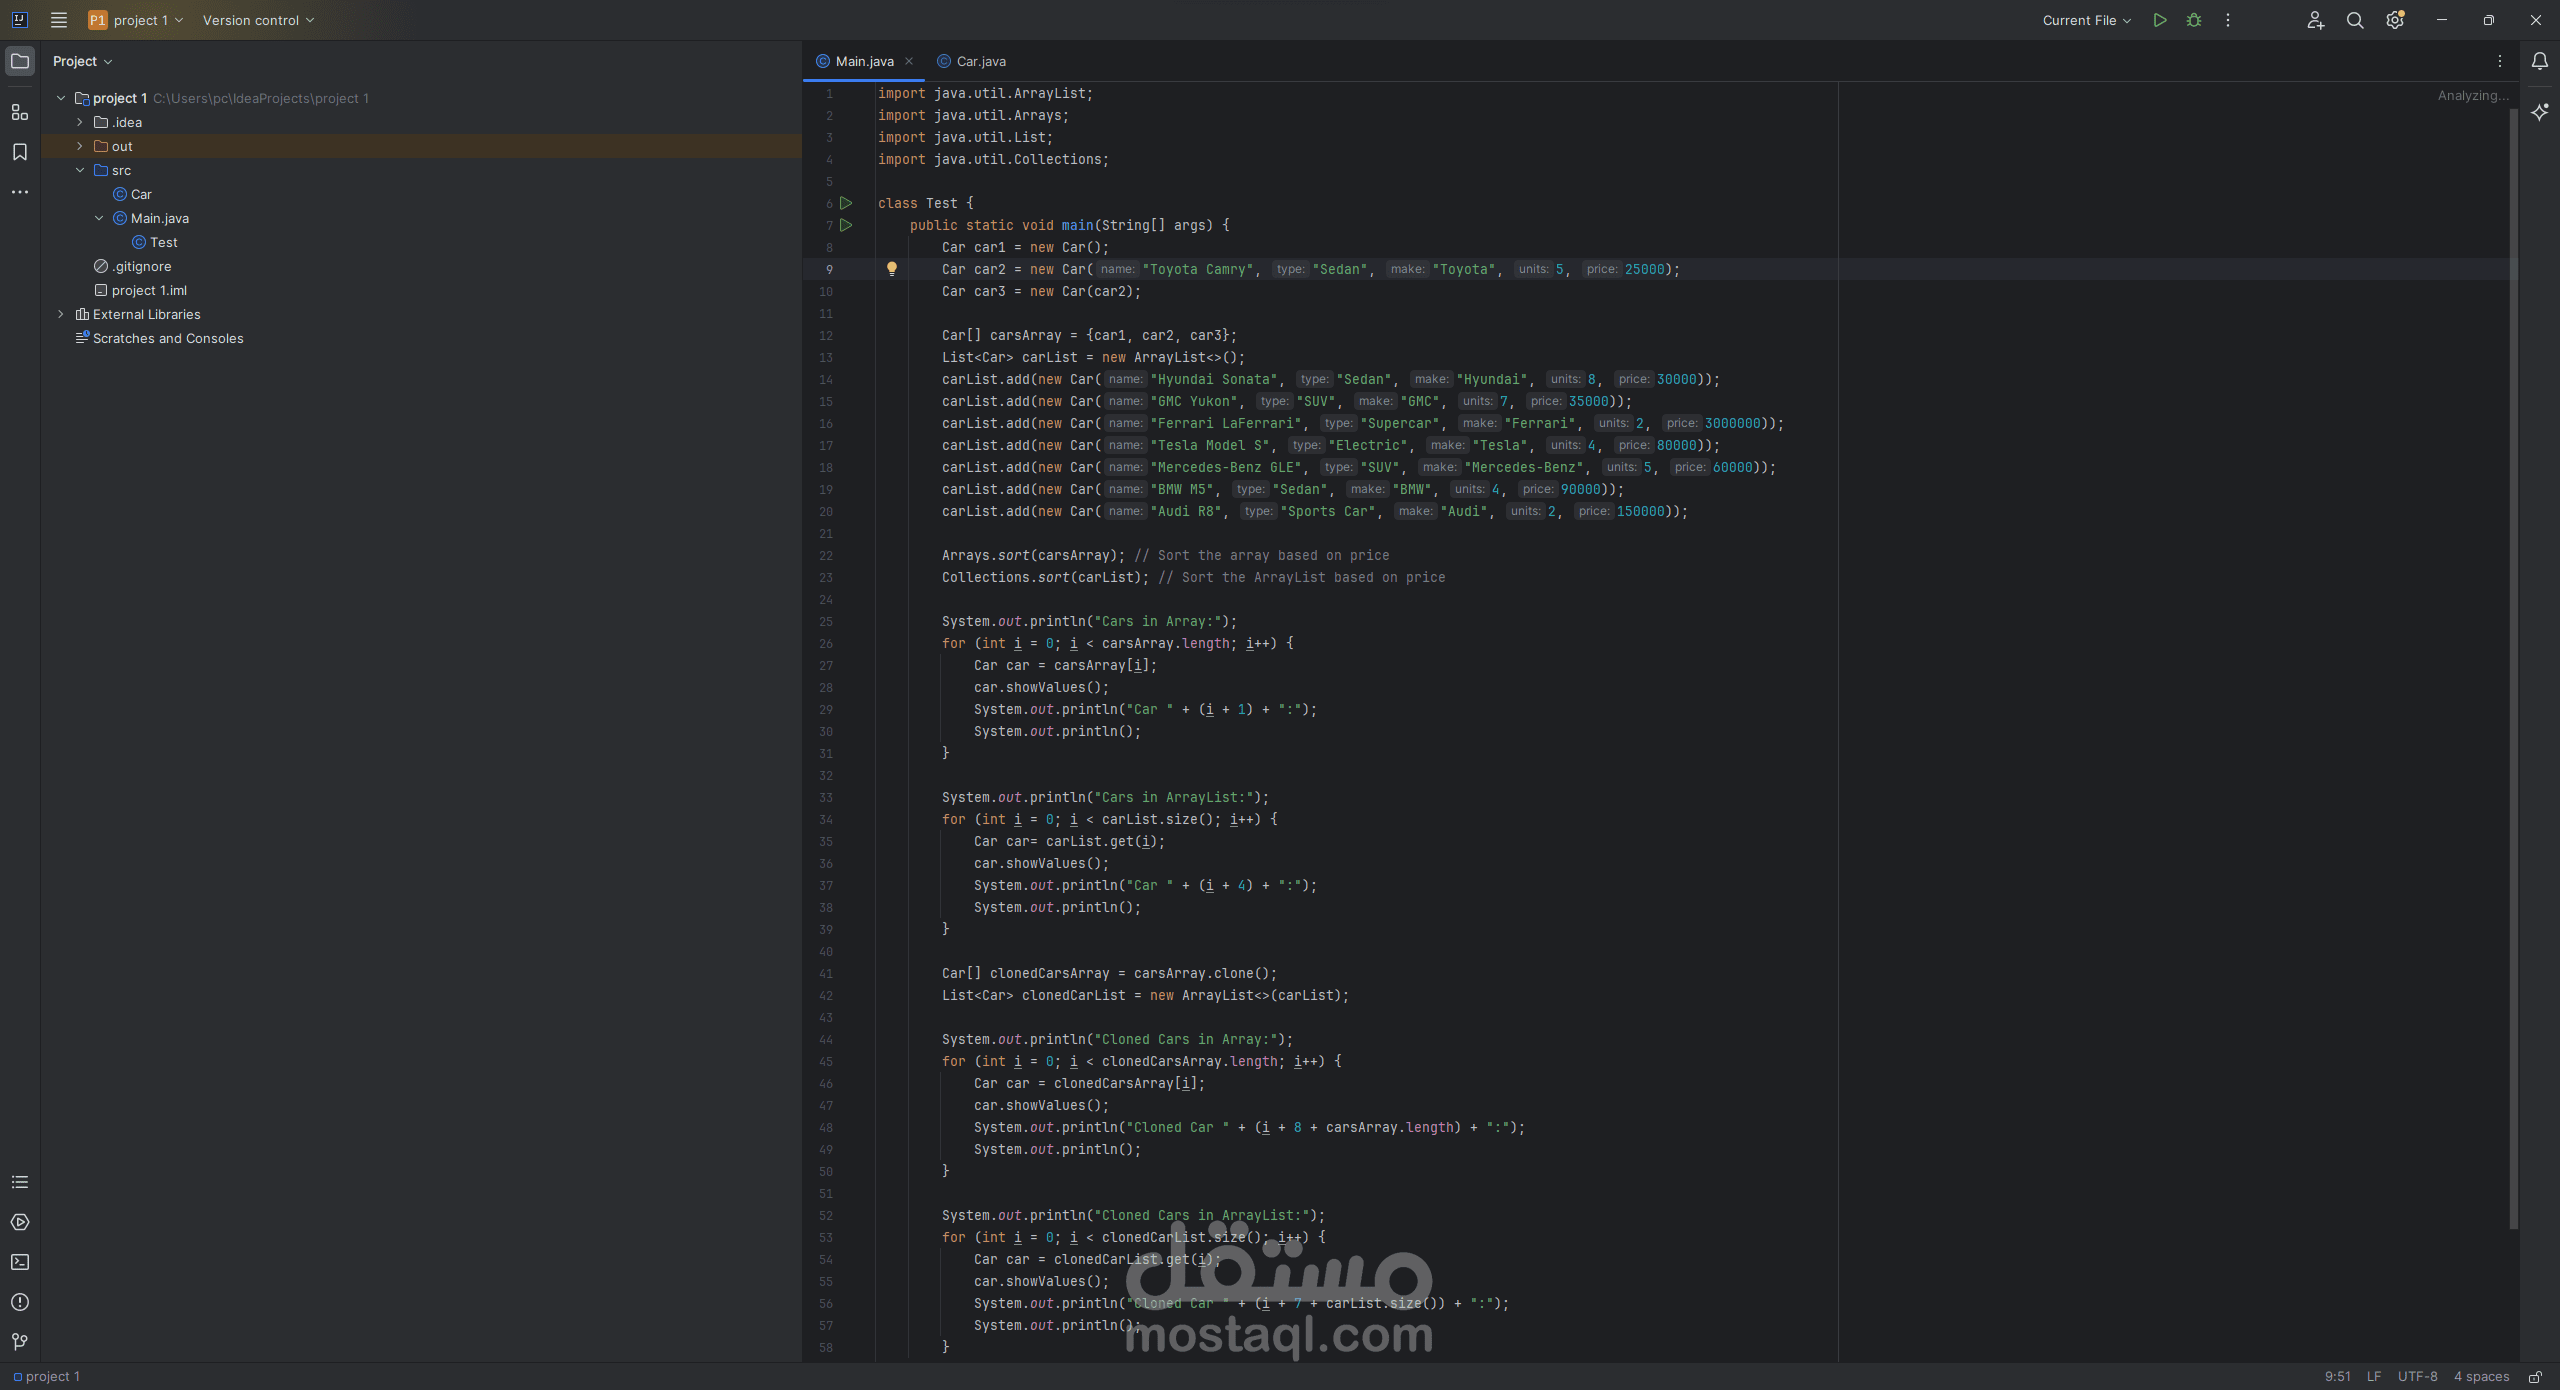Viewport: 2560px width, 1390px height.
Task: Open editor tab options menu
Action: click(x=2500, y=61)
